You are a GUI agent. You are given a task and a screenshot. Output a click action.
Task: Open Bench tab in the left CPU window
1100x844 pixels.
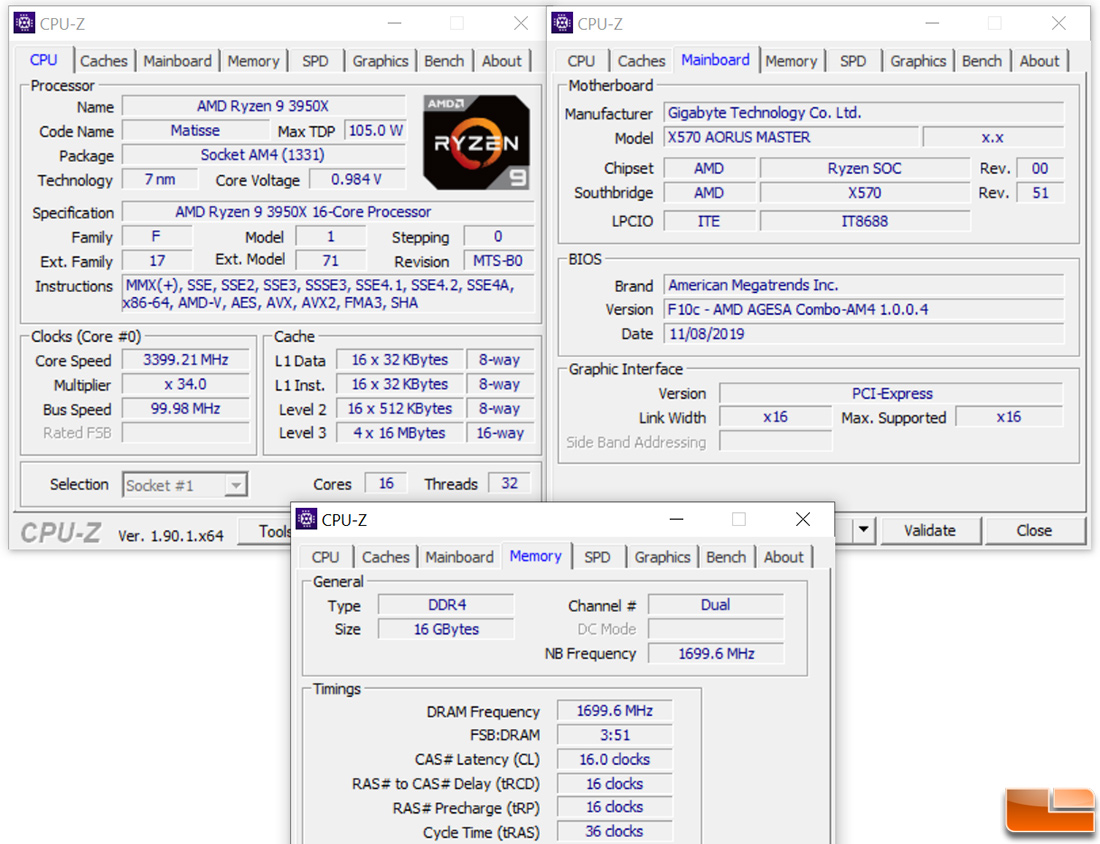click(444, 61)
